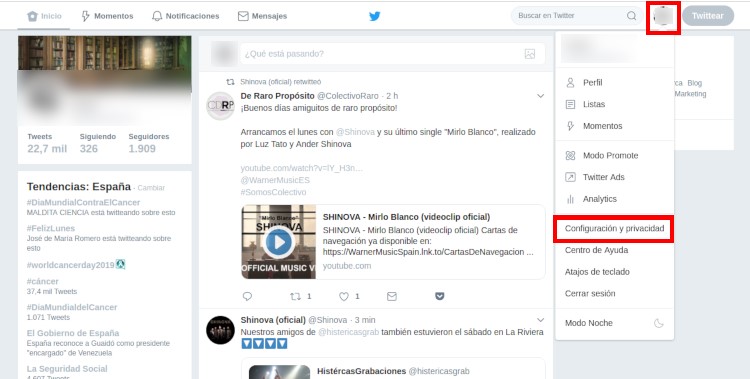Click the Twittear button

tap(708, 16)
